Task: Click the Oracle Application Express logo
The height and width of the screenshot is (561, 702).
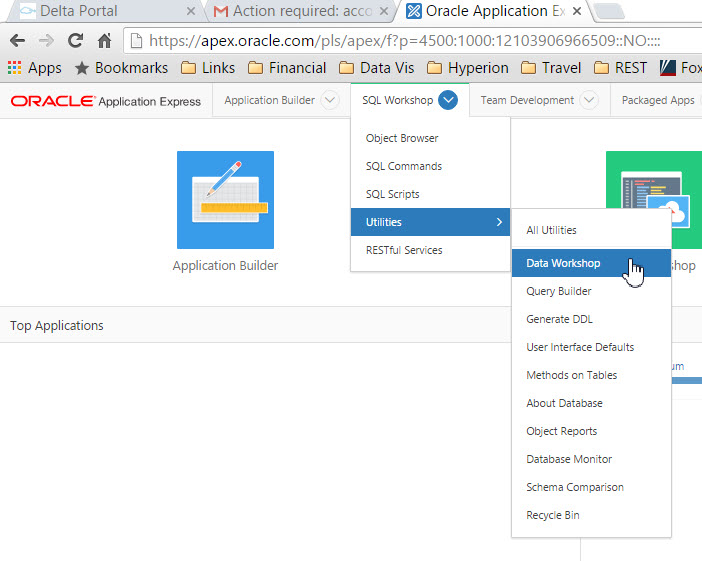Action: [x=106, y=101]
